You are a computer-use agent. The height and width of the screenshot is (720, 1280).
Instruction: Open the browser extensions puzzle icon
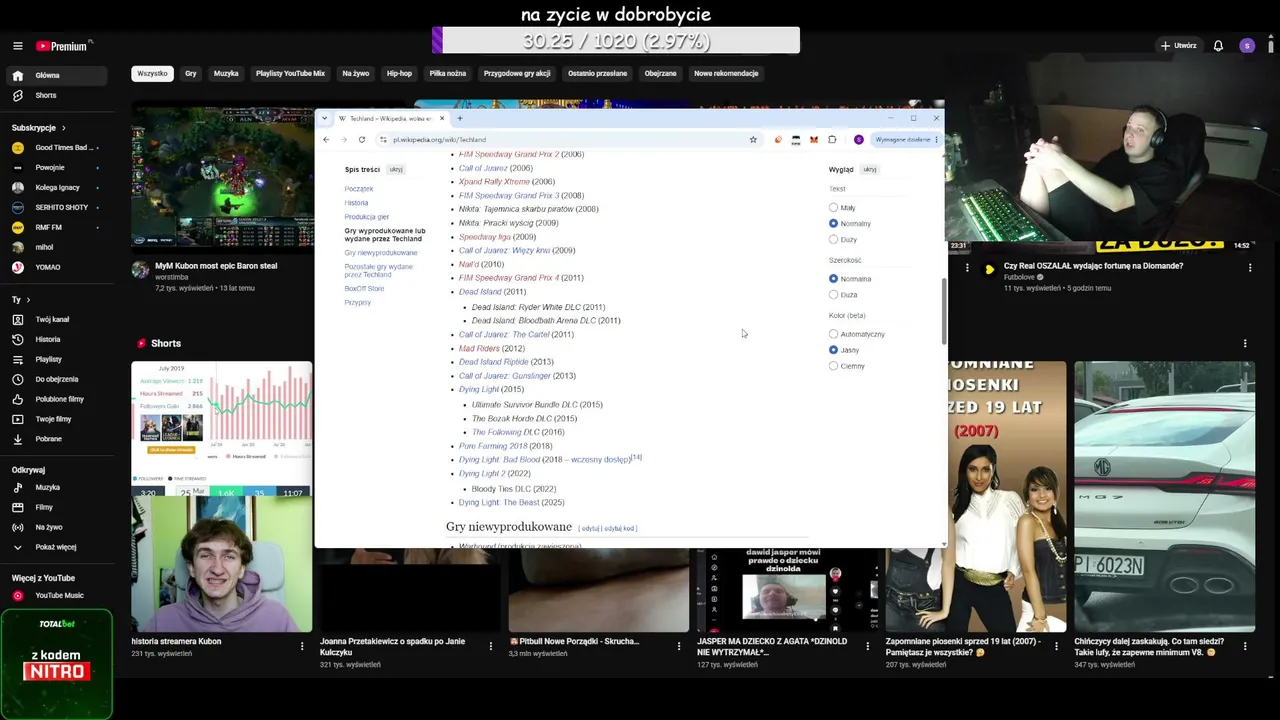coord(832,140)
